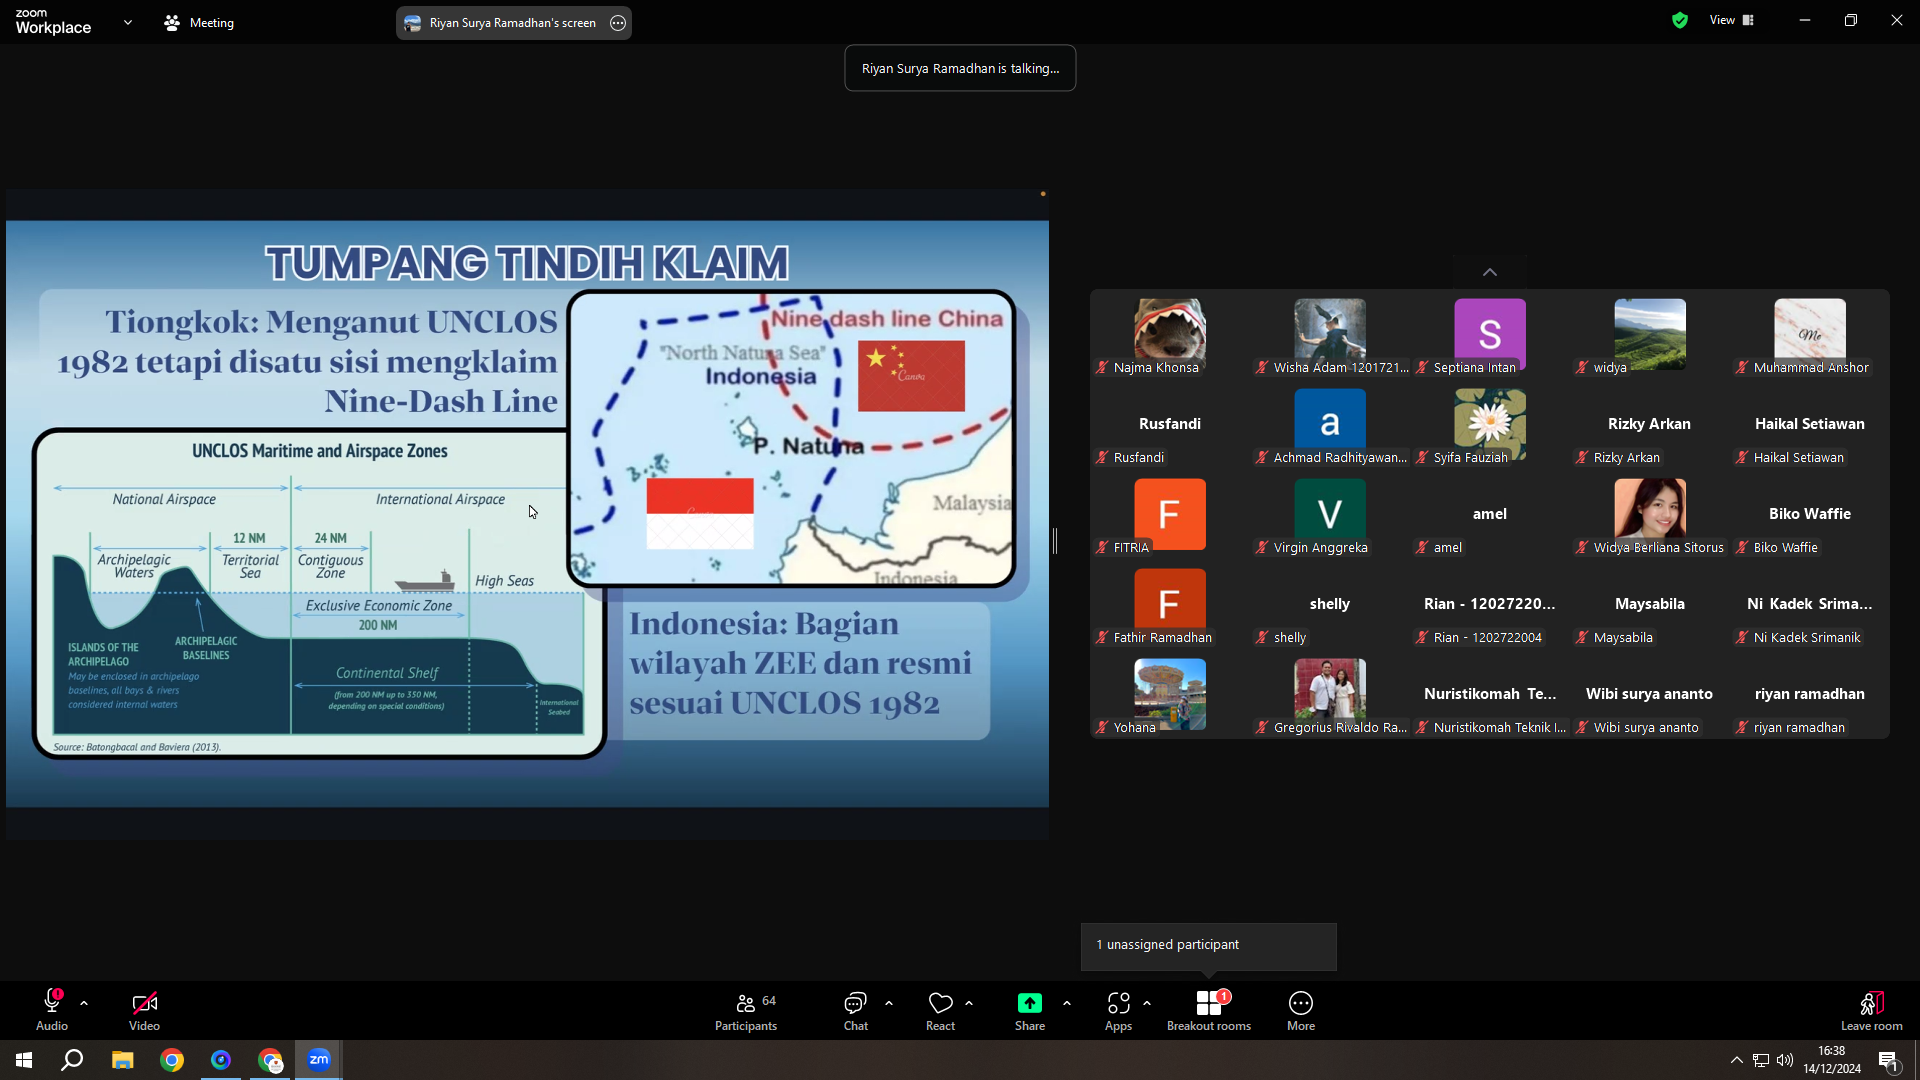This screenshot has height=1080, width=1920.
Task: Open Riyan Surya Ramadhan's screen share options
Action: click(618, 23)
